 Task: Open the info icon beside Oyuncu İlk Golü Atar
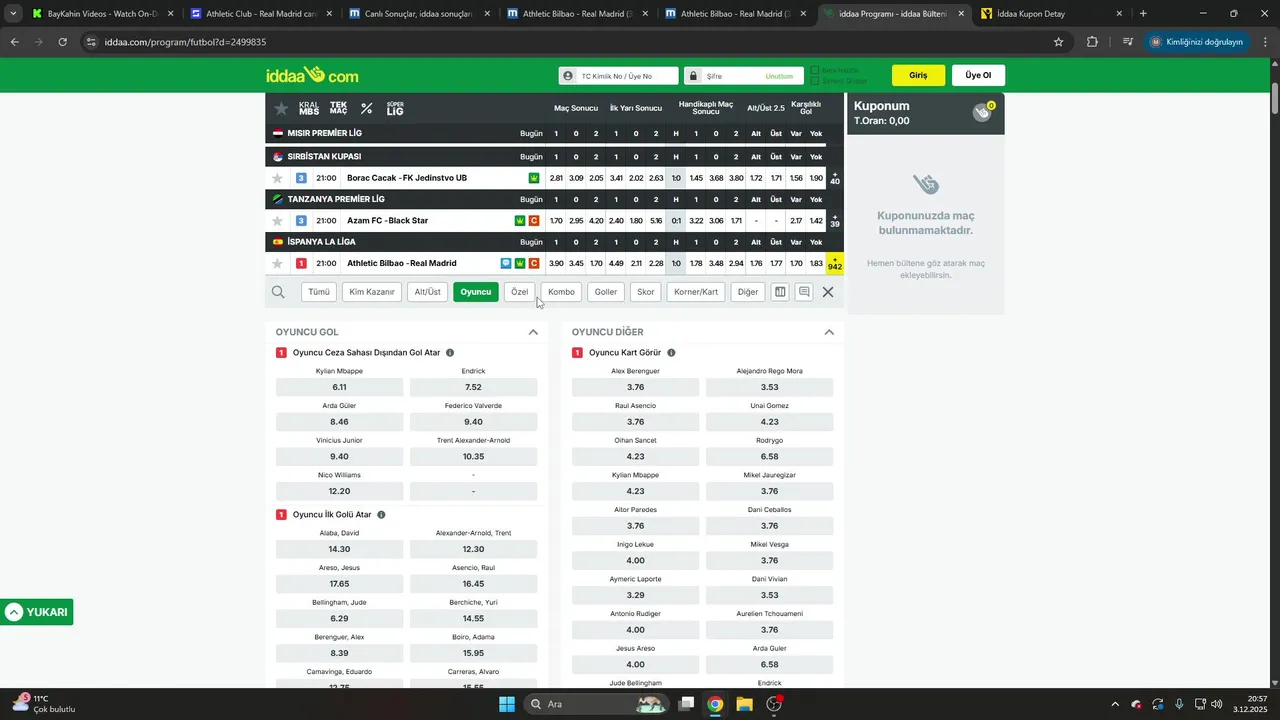point(381,515)
